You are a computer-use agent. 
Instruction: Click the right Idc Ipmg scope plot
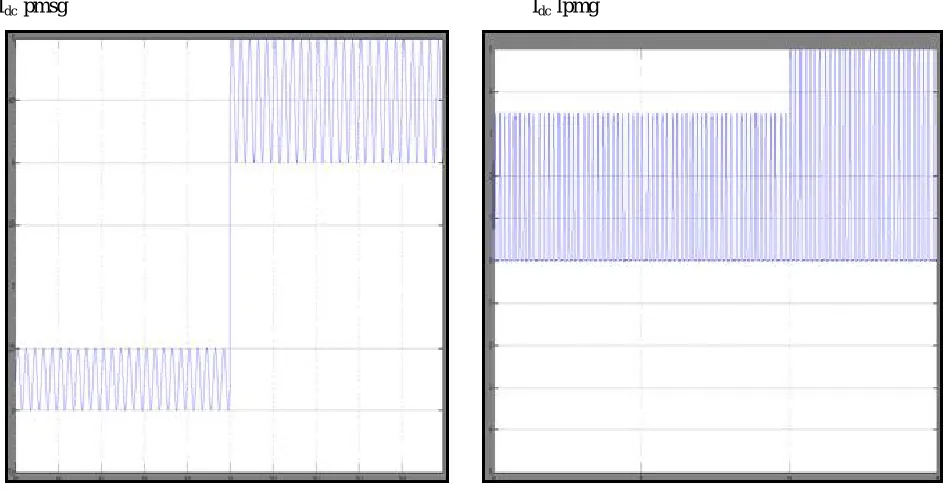(713, 257)
